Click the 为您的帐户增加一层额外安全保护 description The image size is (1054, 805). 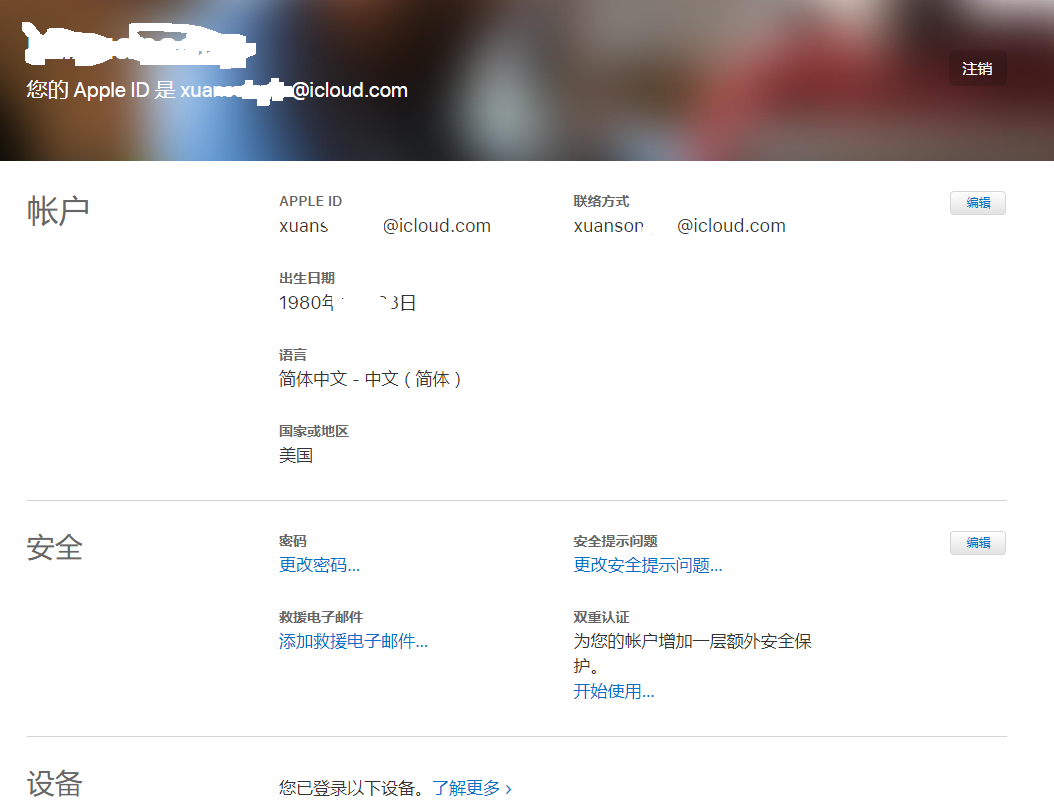[693, 653]
